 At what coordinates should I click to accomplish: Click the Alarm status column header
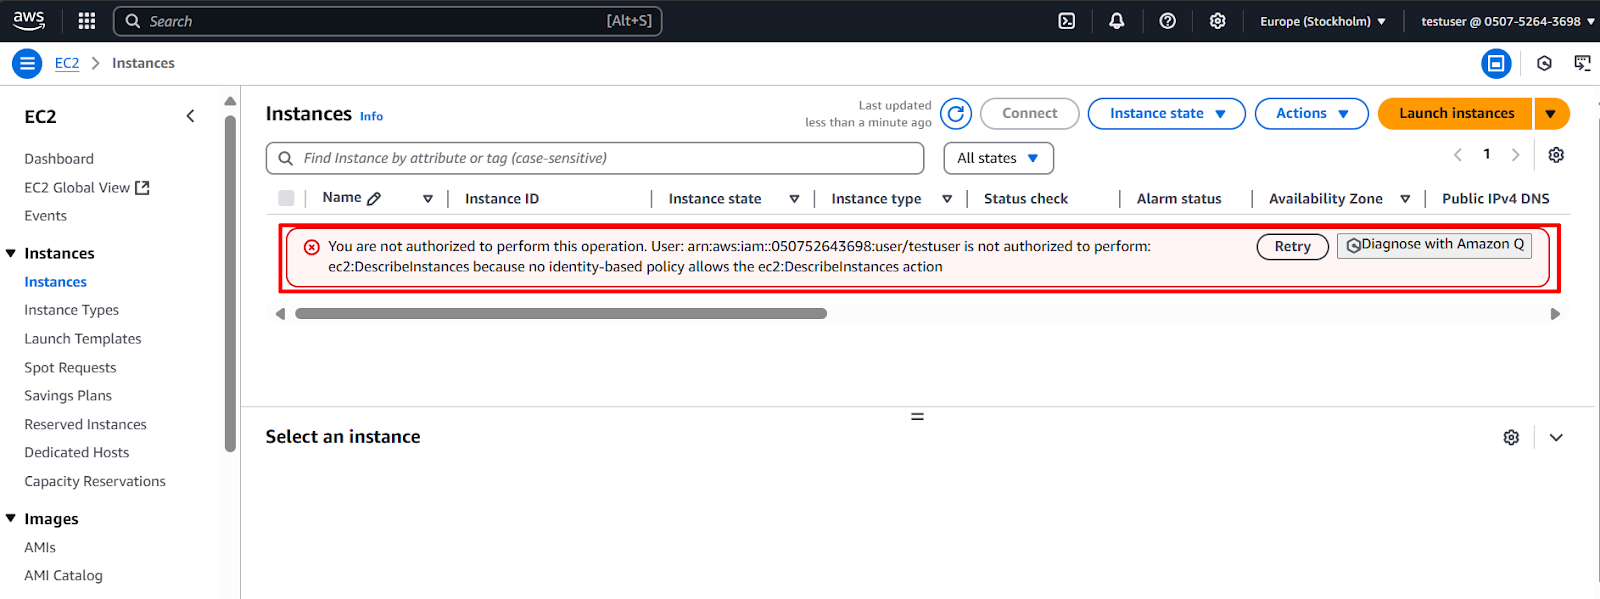pyautogui.click(x=1179, y=199)
